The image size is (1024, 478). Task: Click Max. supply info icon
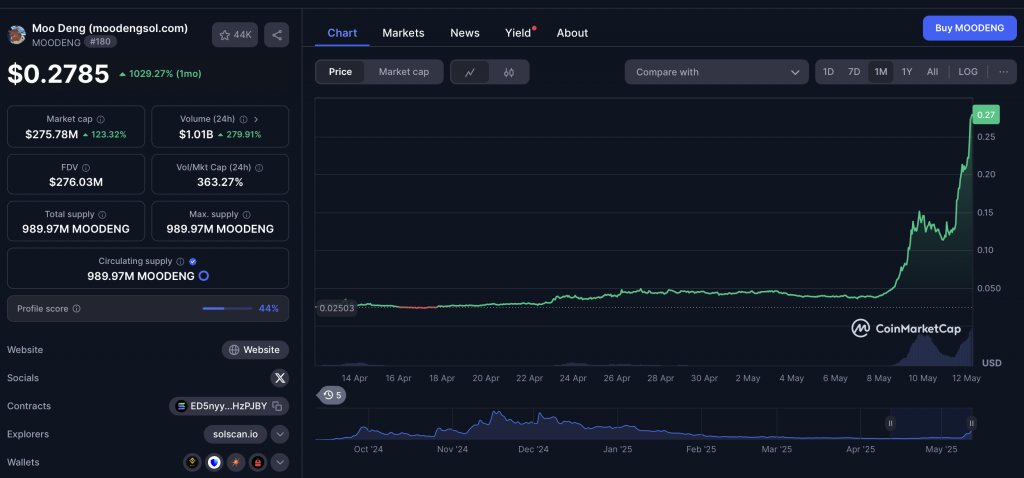[247, 214]
